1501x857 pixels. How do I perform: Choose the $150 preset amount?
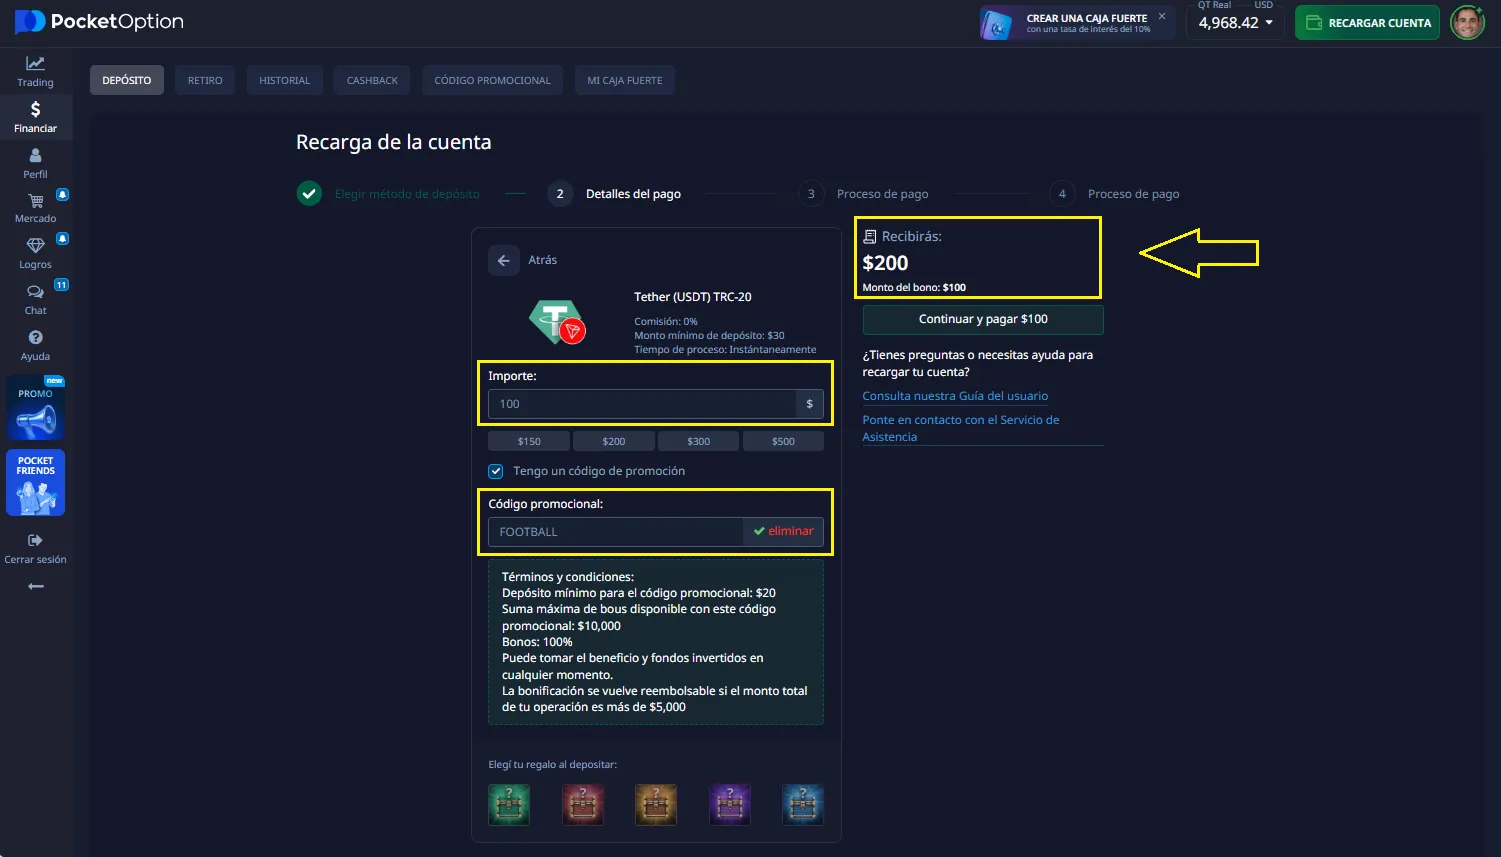pos(529,441)
